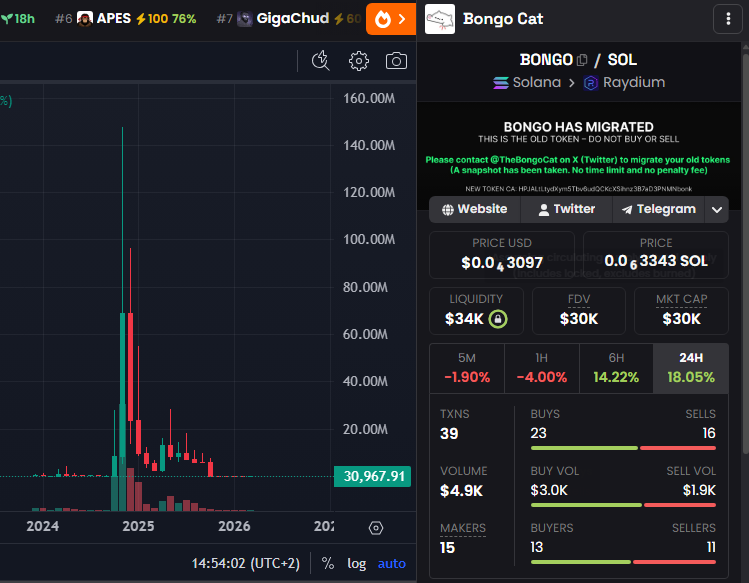
Task: Click the VOLUME value $4.9K
Action: tap(461, 491)
